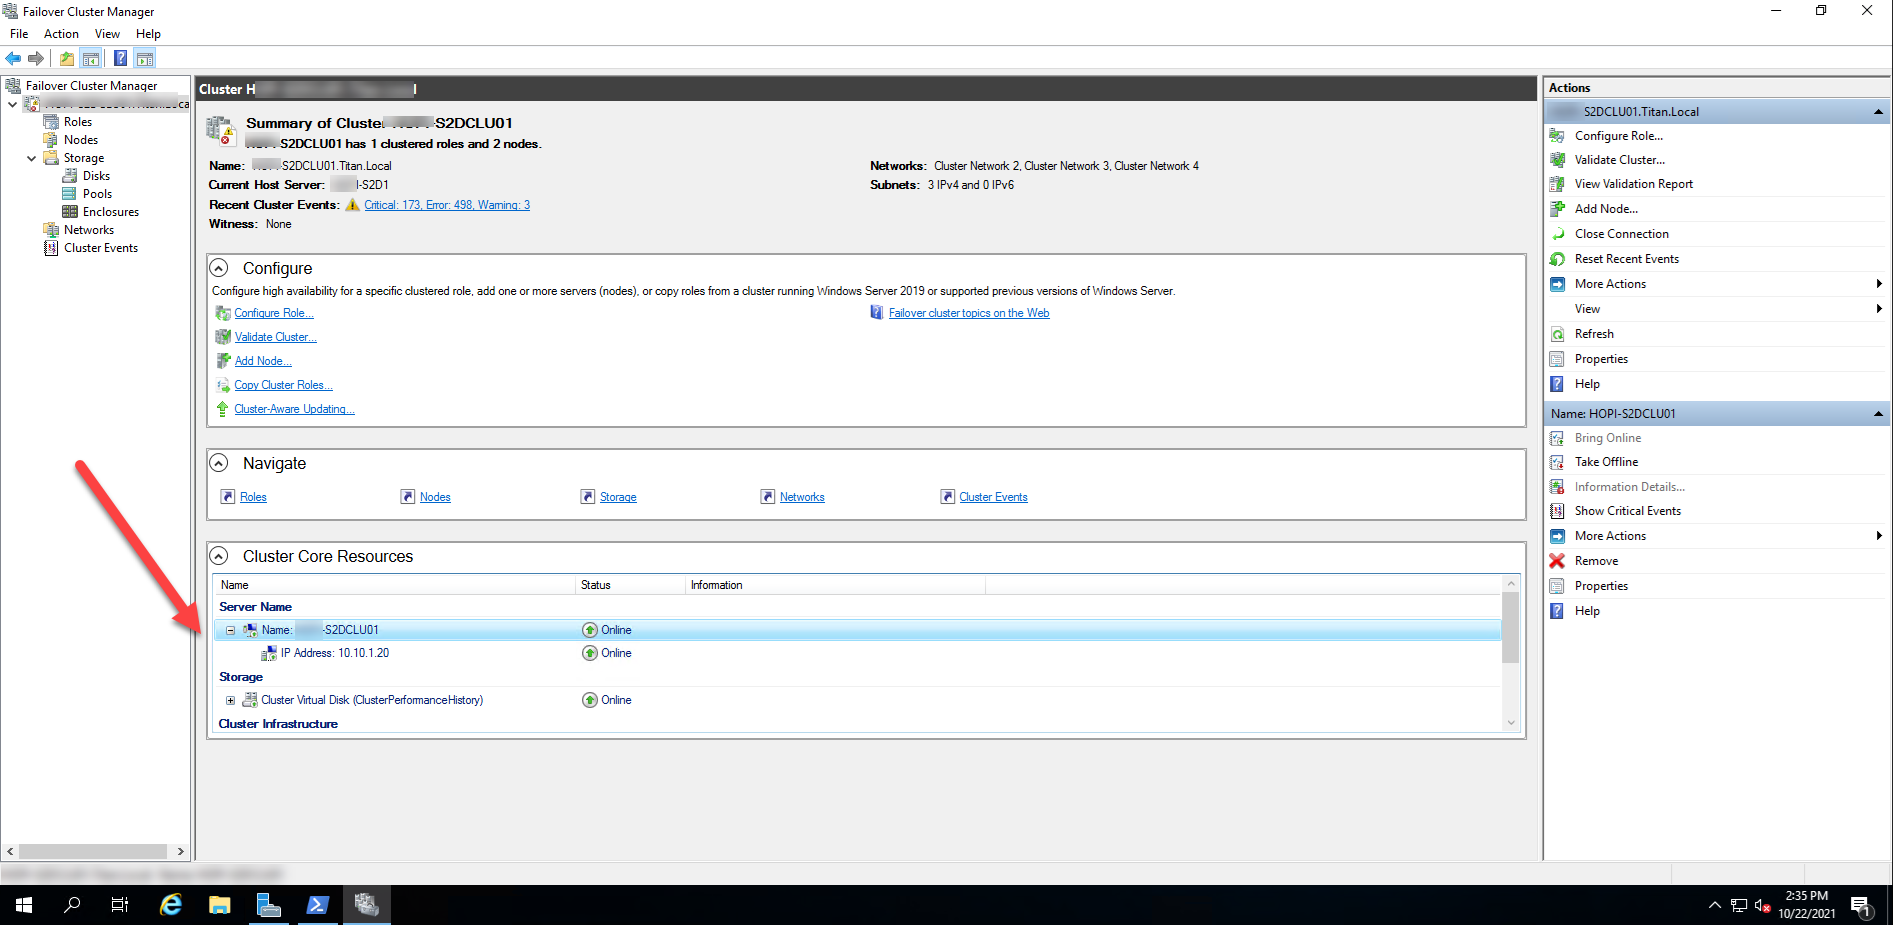Collapse the Navigate section
This screenshot has height=925, width=1893.
pos(219,463)
